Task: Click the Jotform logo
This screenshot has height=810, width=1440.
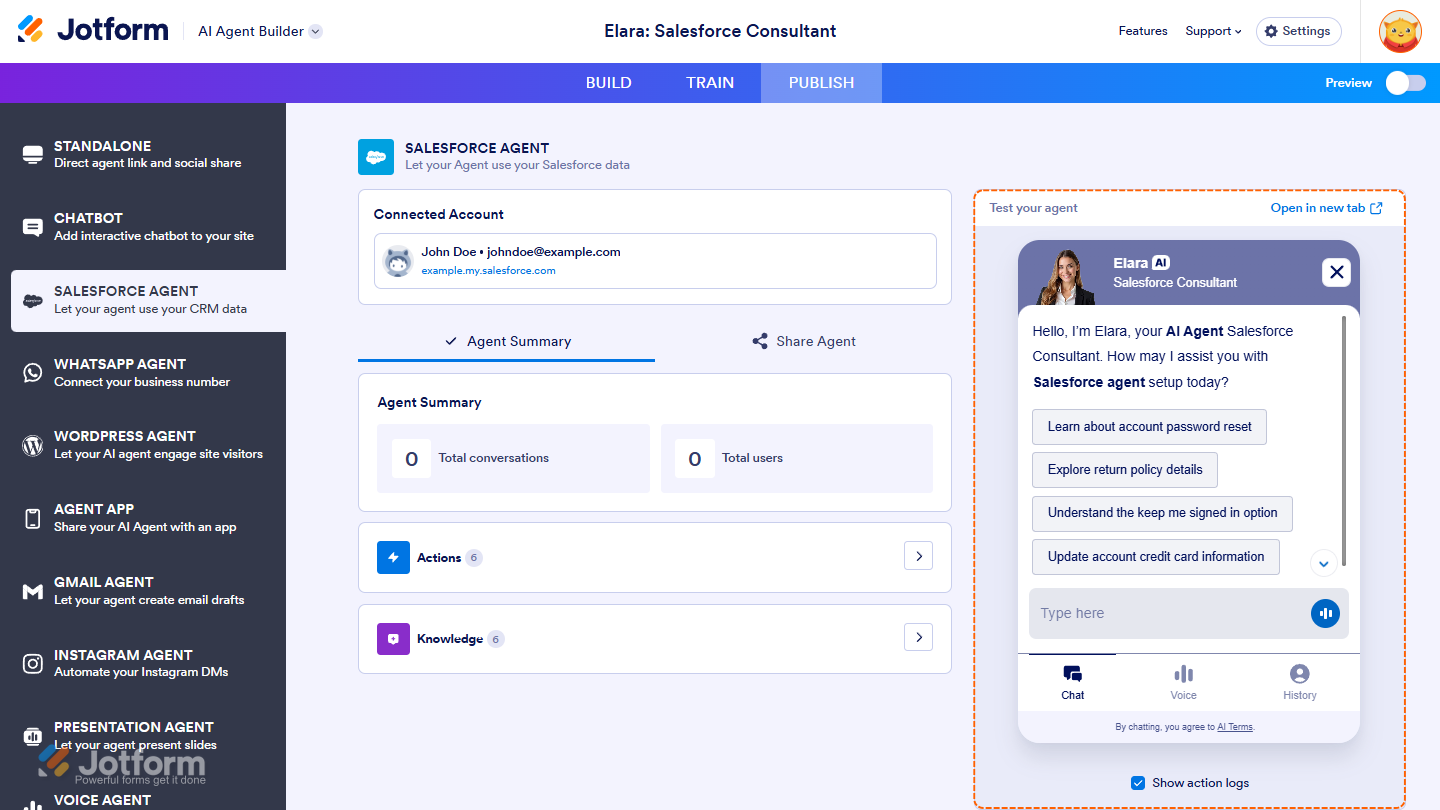Action: (92, 30)
